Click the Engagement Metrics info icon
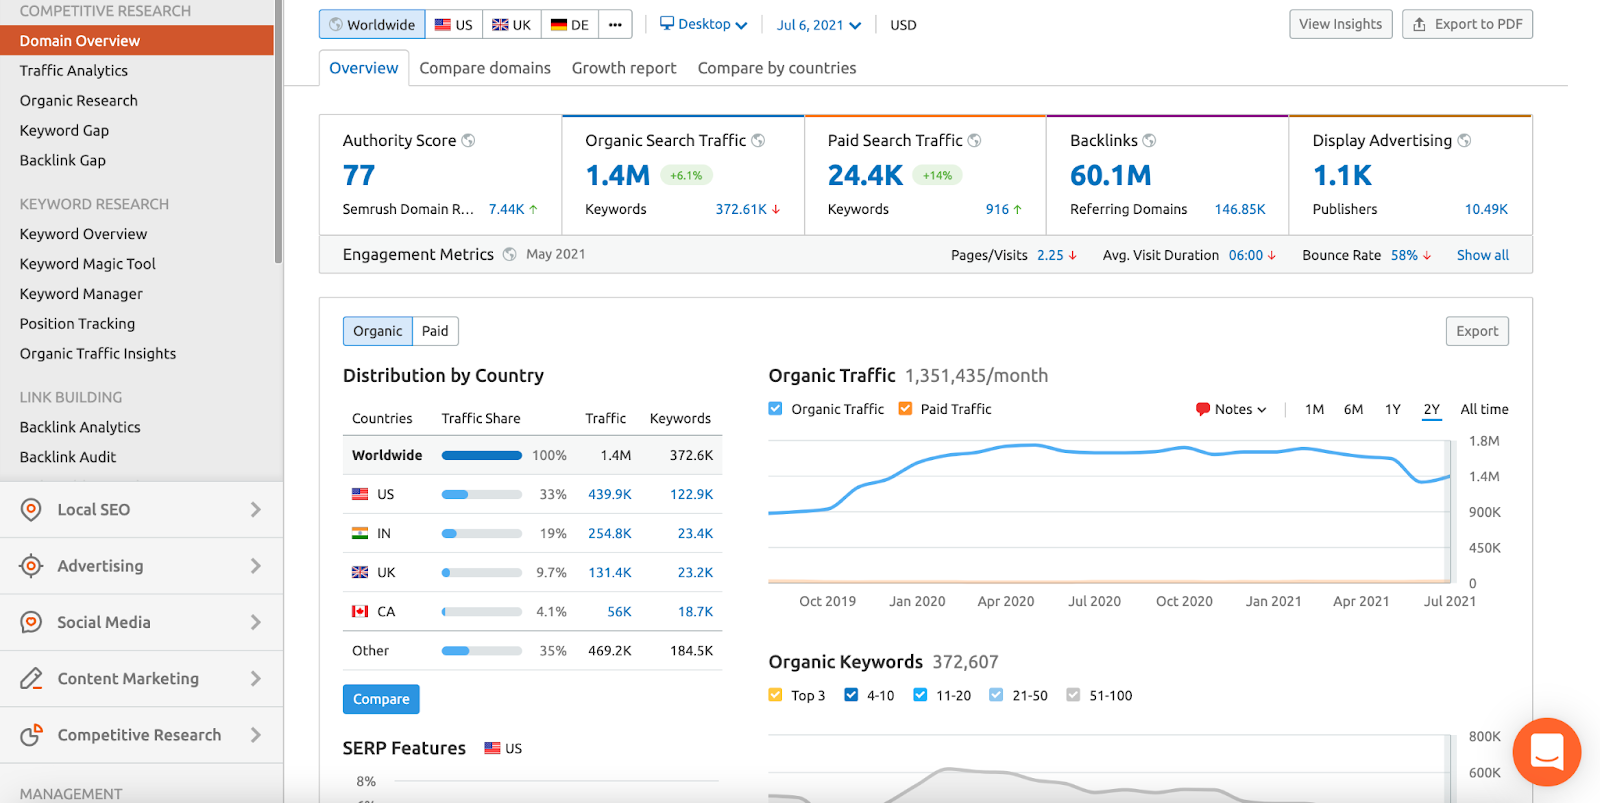 click(x=510, y=254)
